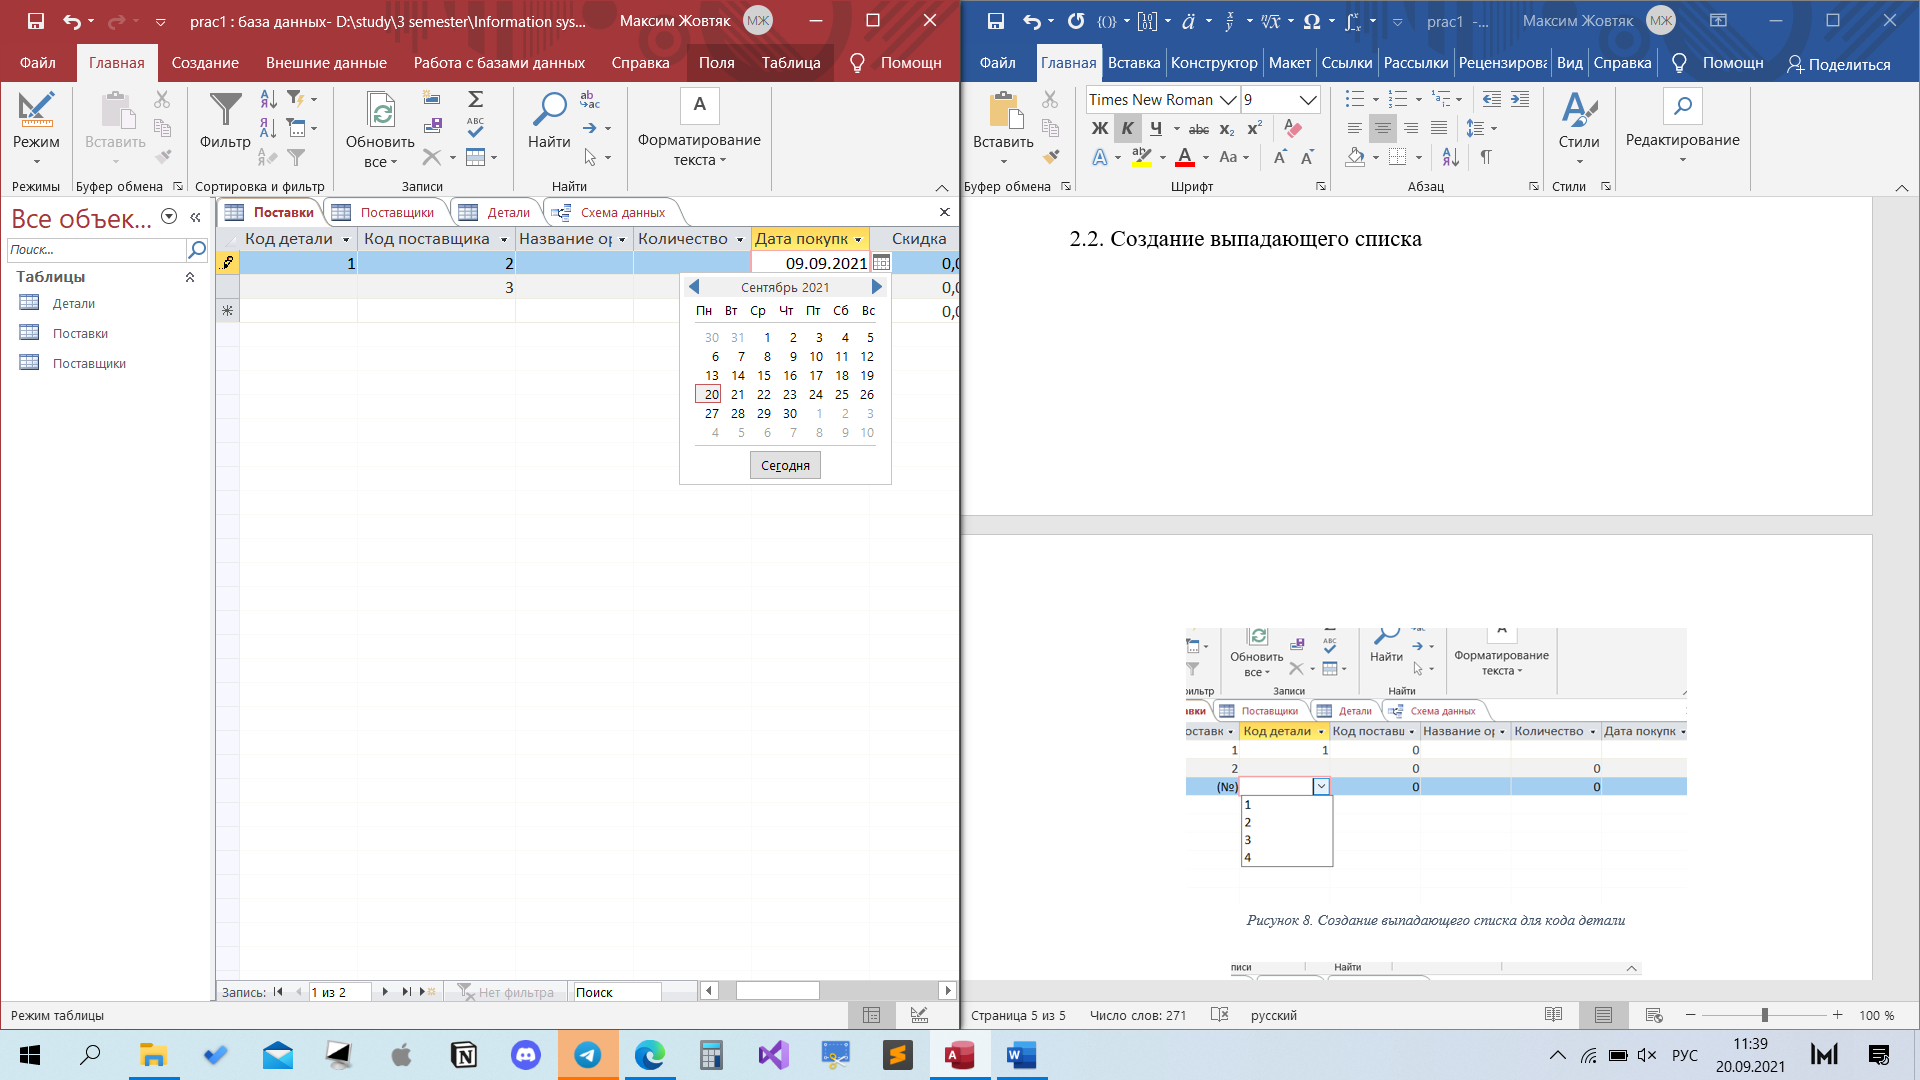Open the Код детали column dropdown arrow
This screenshot has height=1080, width=1920.
pyautogui.click(x=346, y=240)
